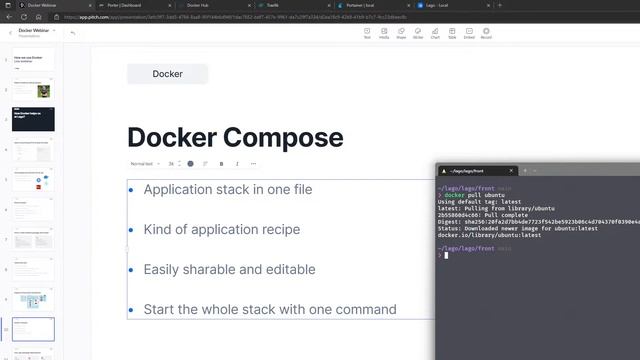The width and height of the screenshot is (640, 360).
Task: Select the dark slide 3 thumbnail
Action: (33, 119)
